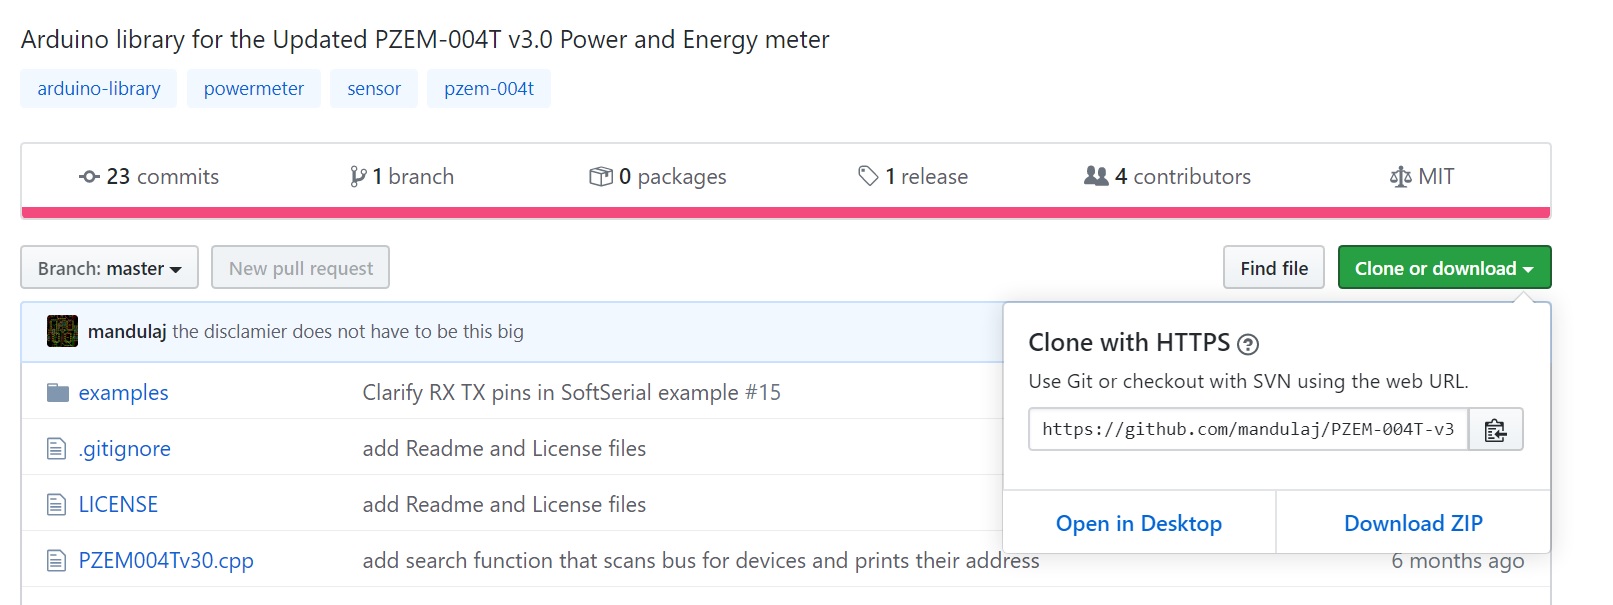Viewport: 1613px width, 605px height.
Task: Open the PZEM004Tv30.cpp file
Action: click(x=166, y=560)
